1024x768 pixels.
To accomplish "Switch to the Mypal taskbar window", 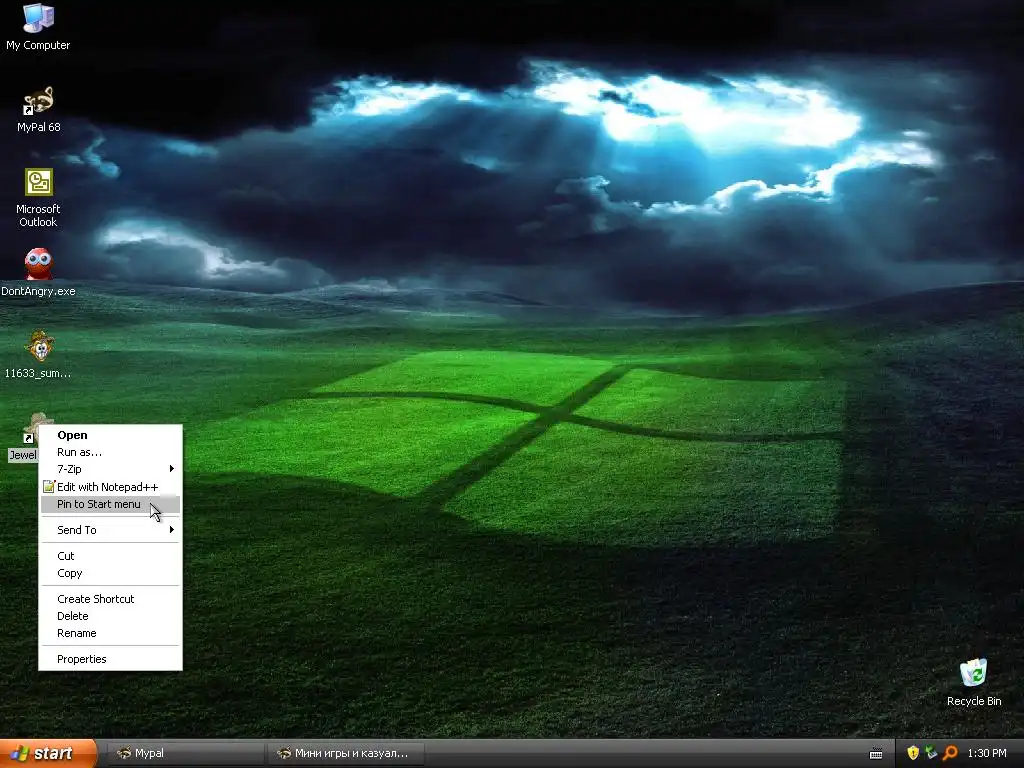I will coord(185,753).
